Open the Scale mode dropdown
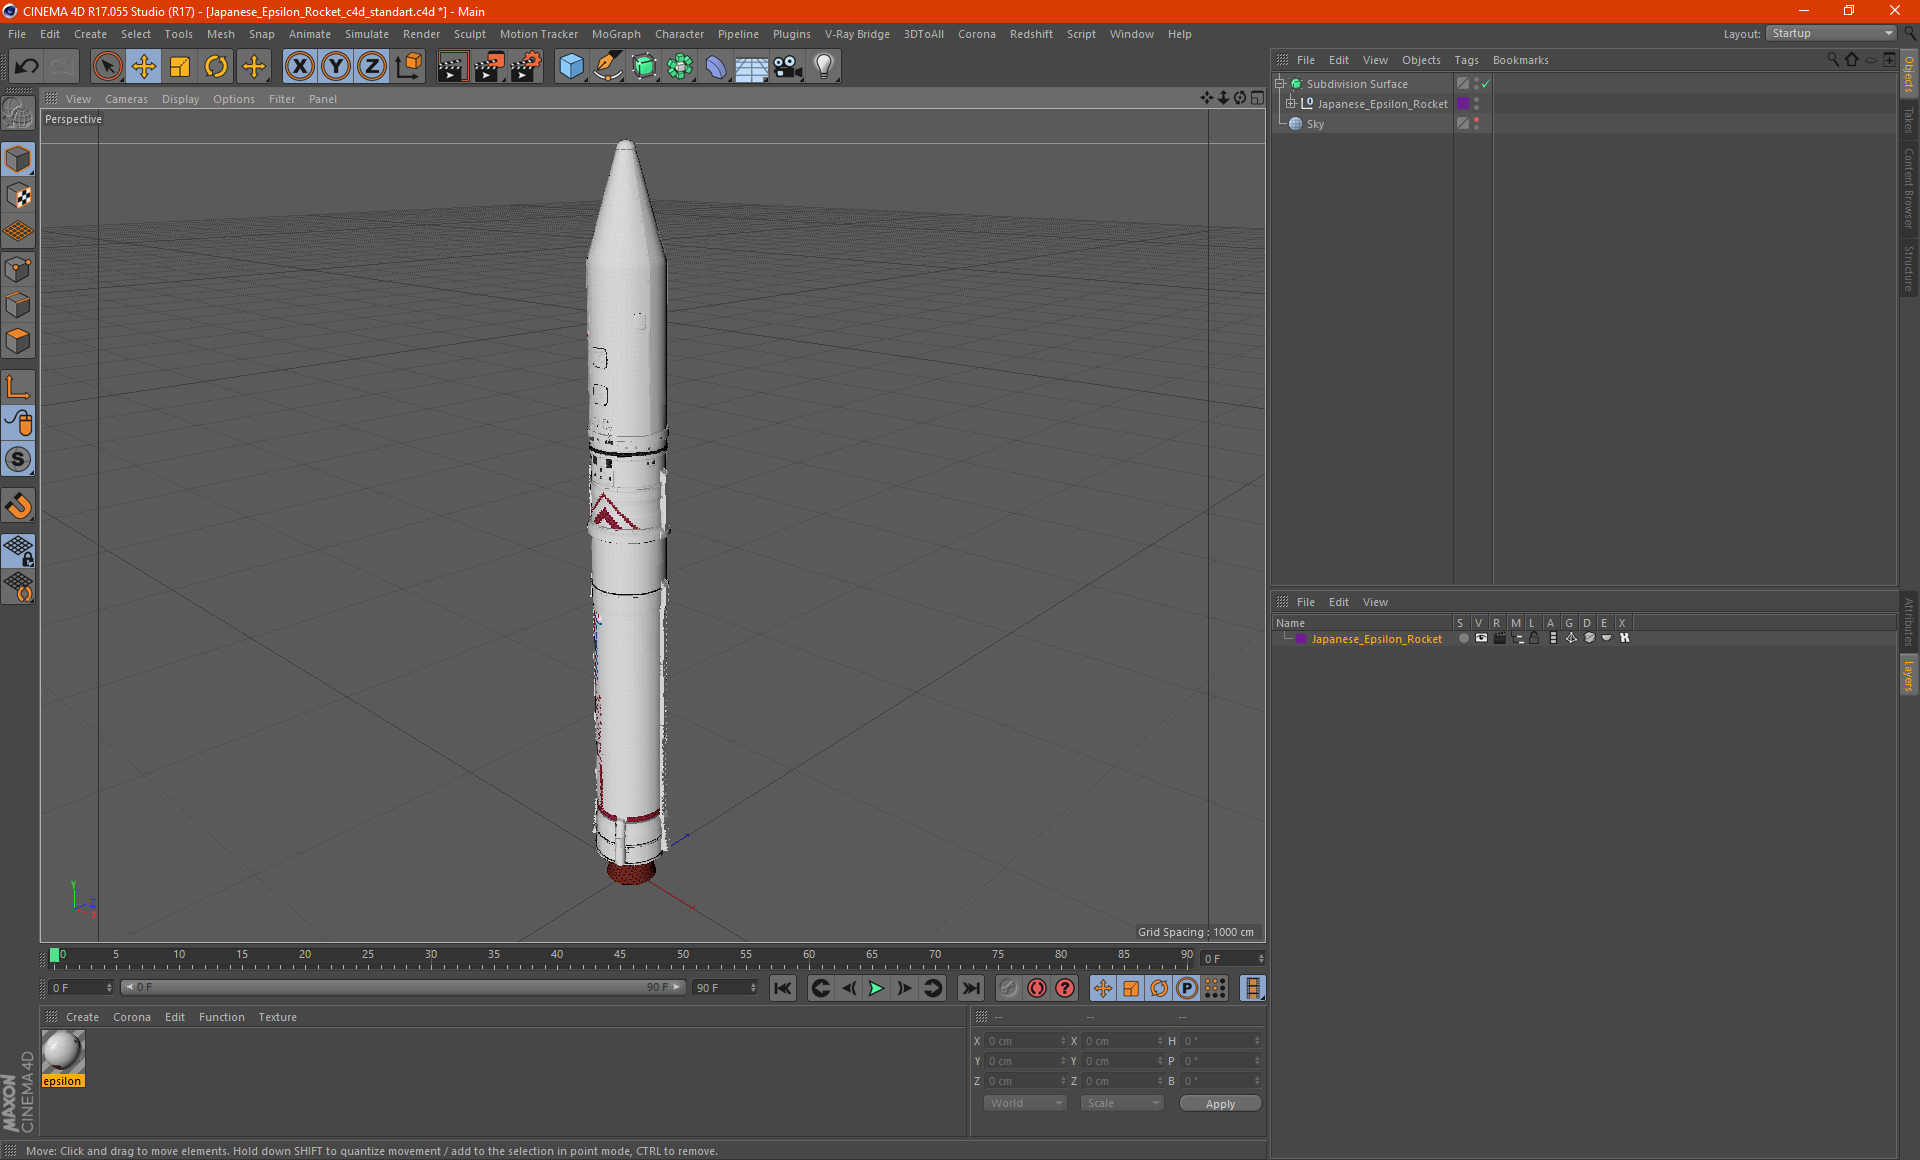The height and width of the screenshot is (1160, 1920). pyautogui.click(x=1122, y=1103)
